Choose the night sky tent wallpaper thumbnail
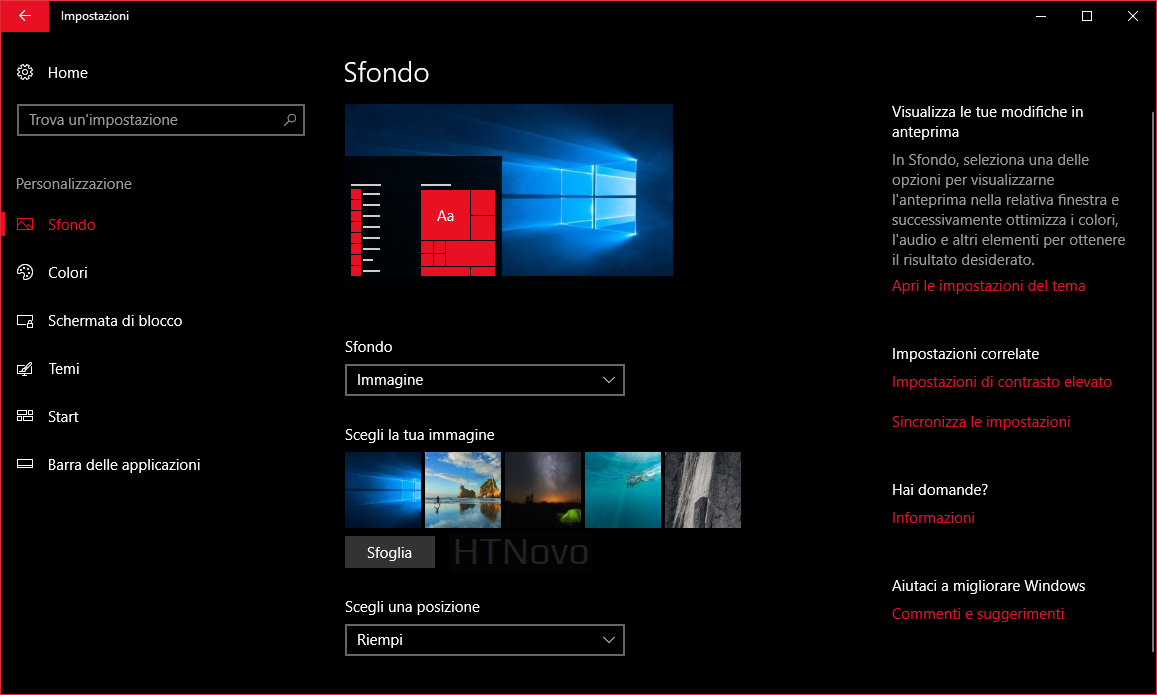 tap(543, 490)
